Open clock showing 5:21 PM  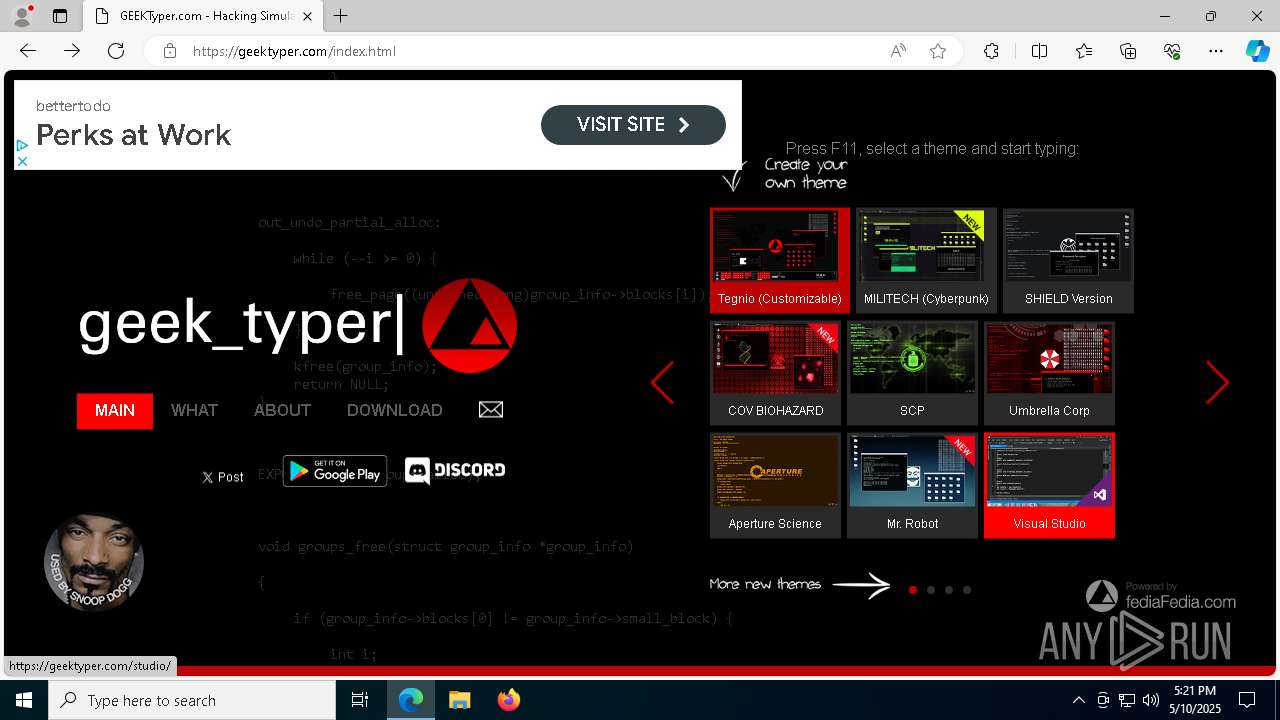pos(1195,700)
